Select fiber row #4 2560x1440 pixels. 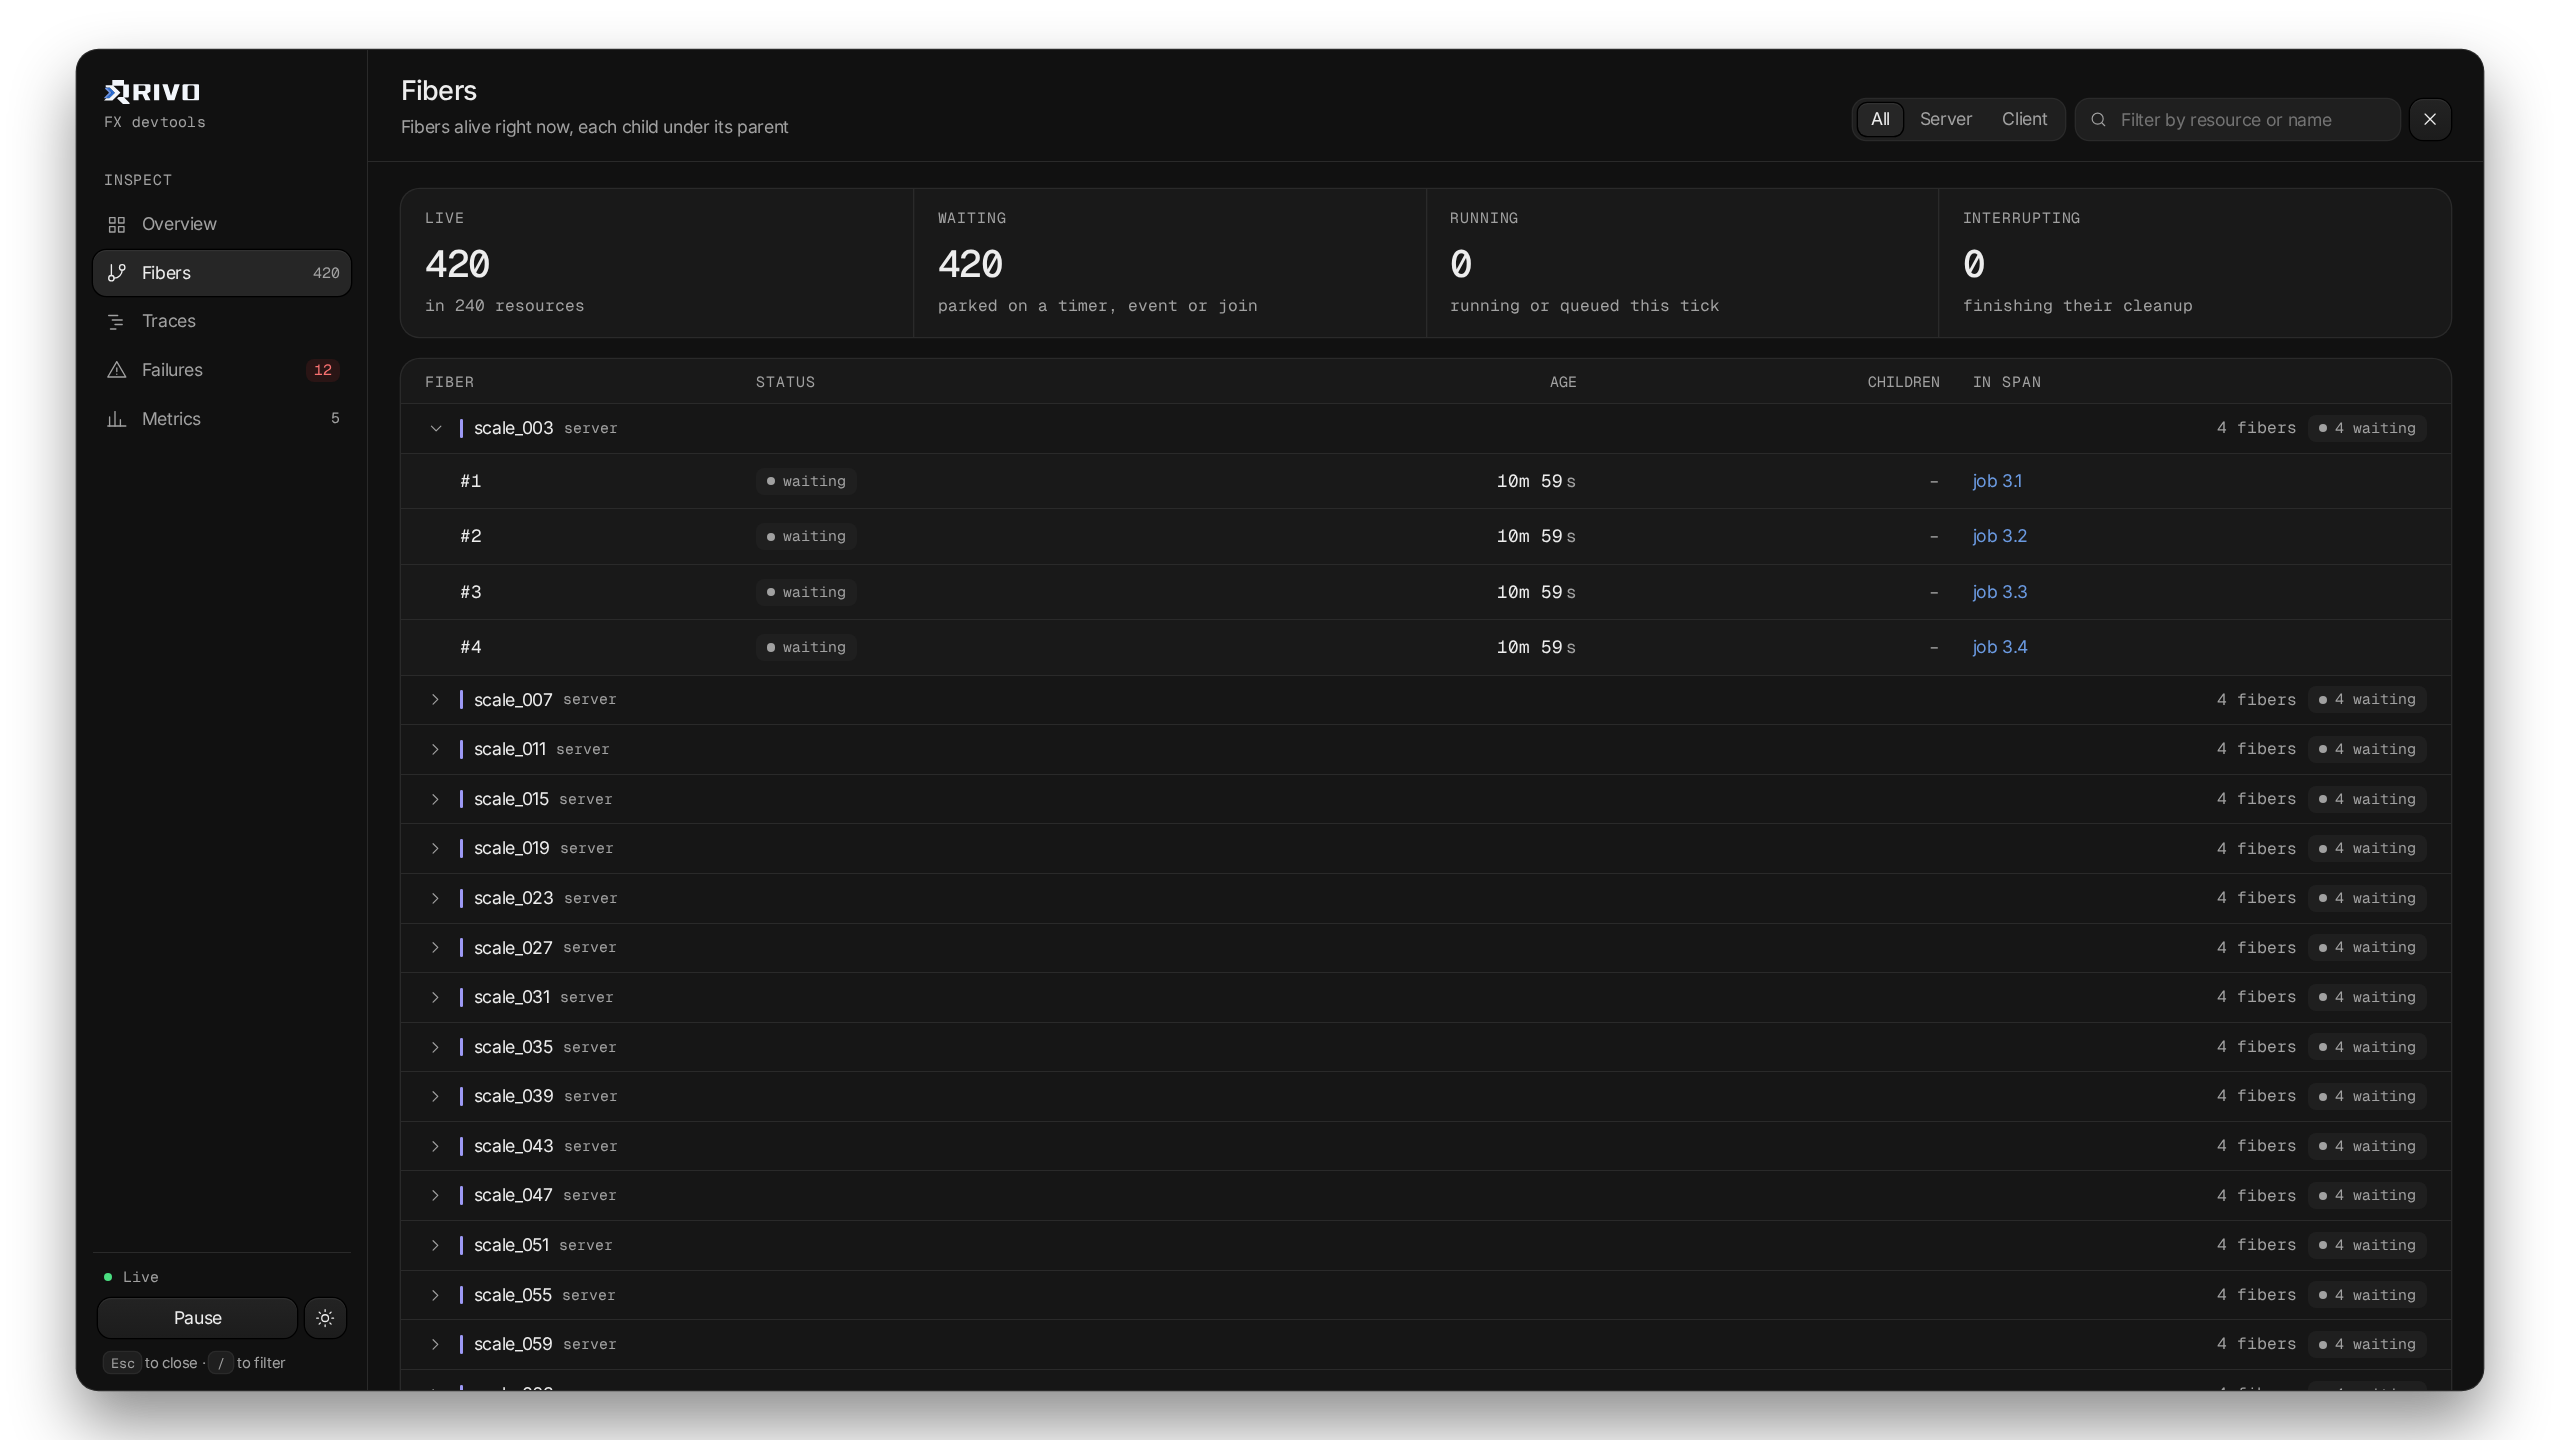1426,647
